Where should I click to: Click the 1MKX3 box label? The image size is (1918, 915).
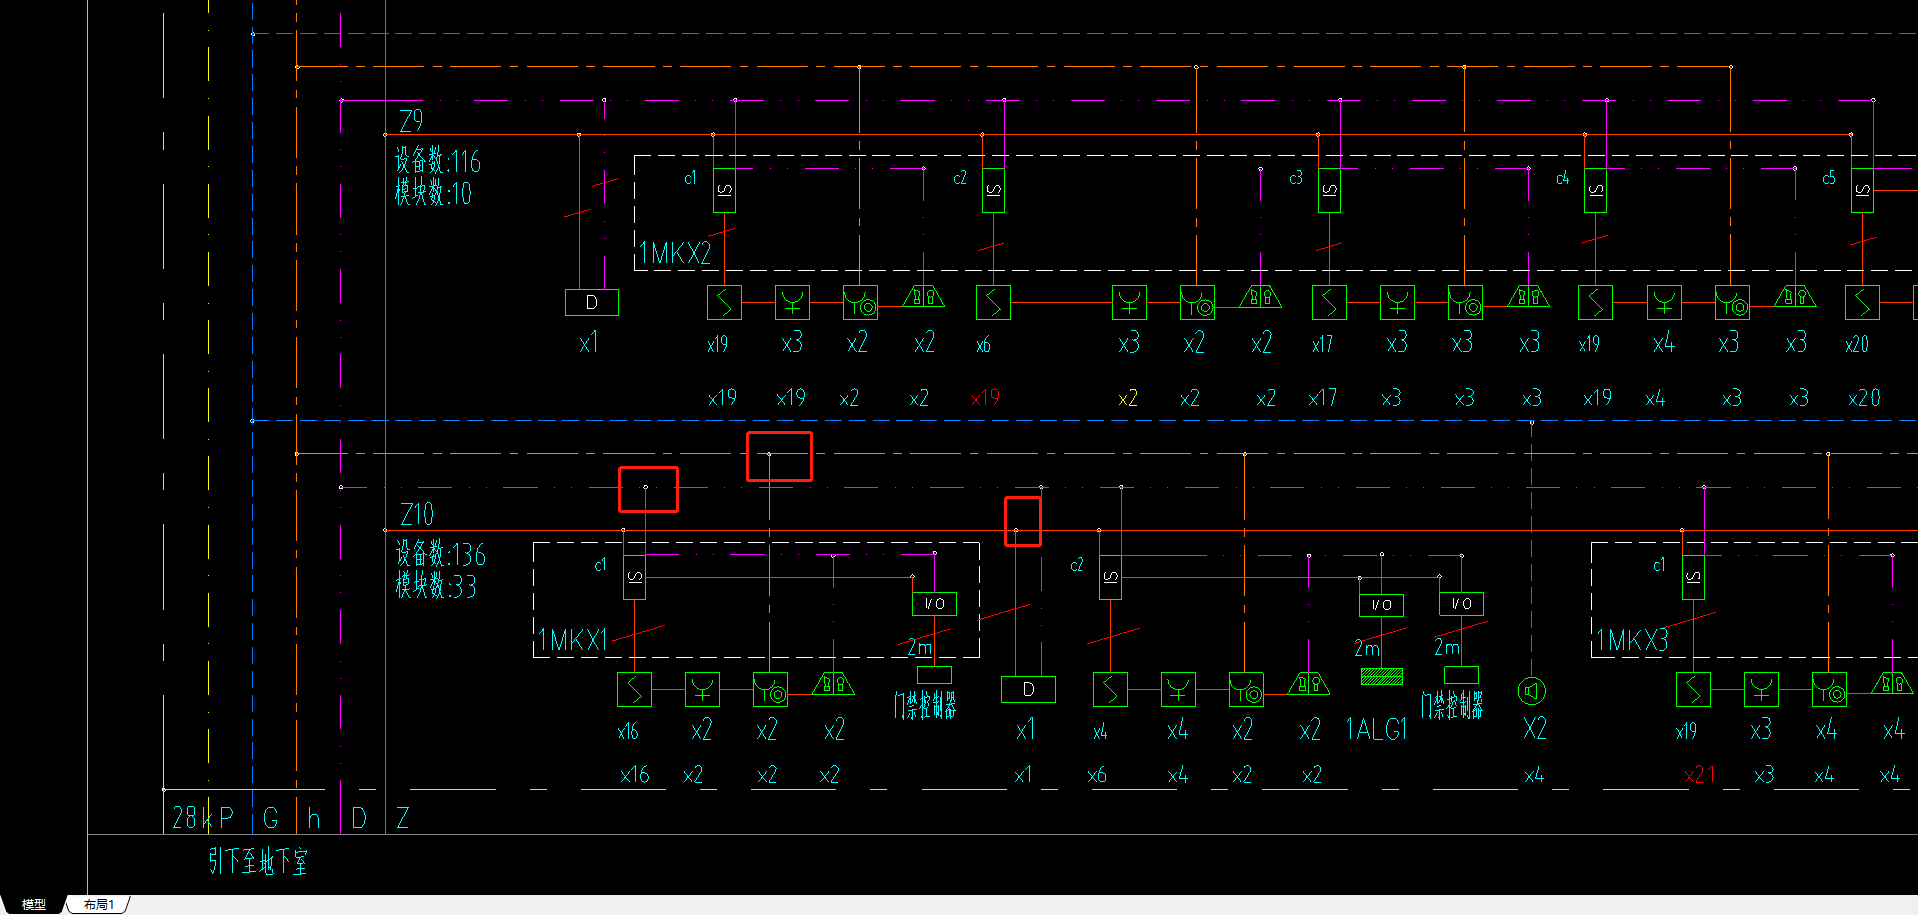point(1632,641)
